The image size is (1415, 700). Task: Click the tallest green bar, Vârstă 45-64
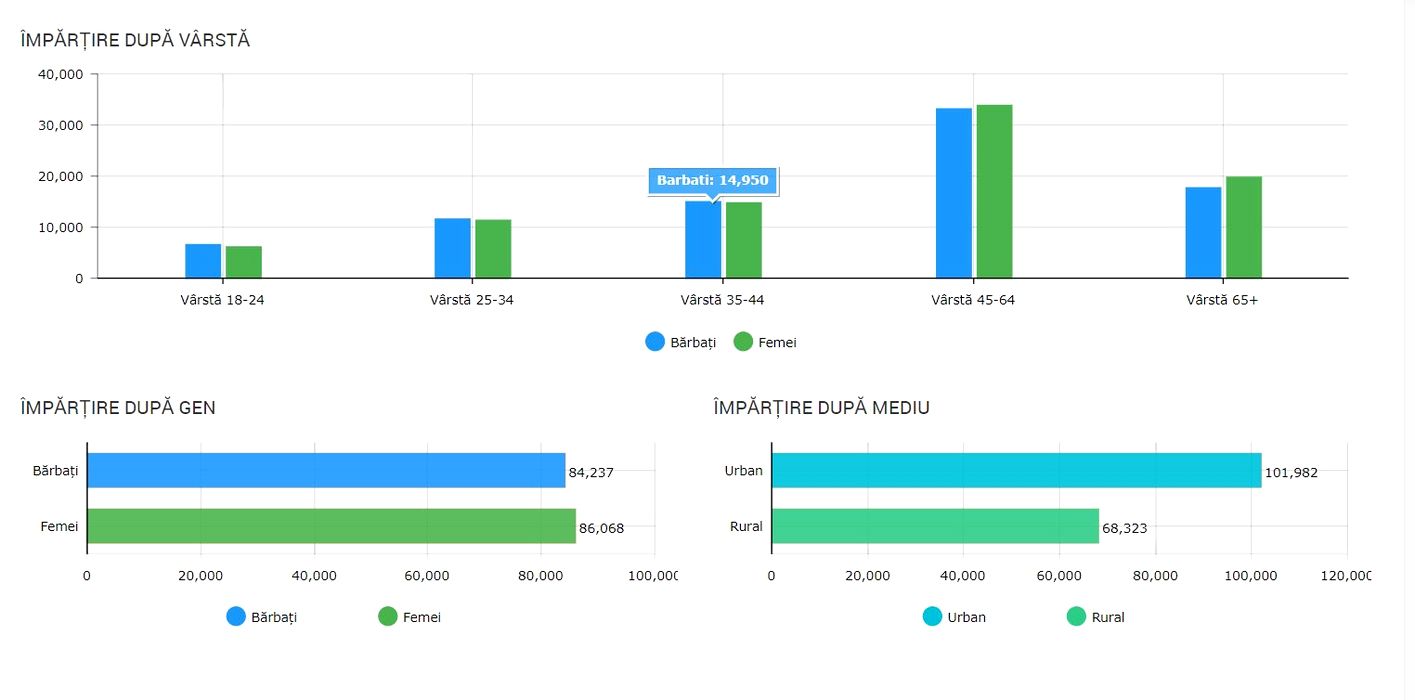pos(994,191)
